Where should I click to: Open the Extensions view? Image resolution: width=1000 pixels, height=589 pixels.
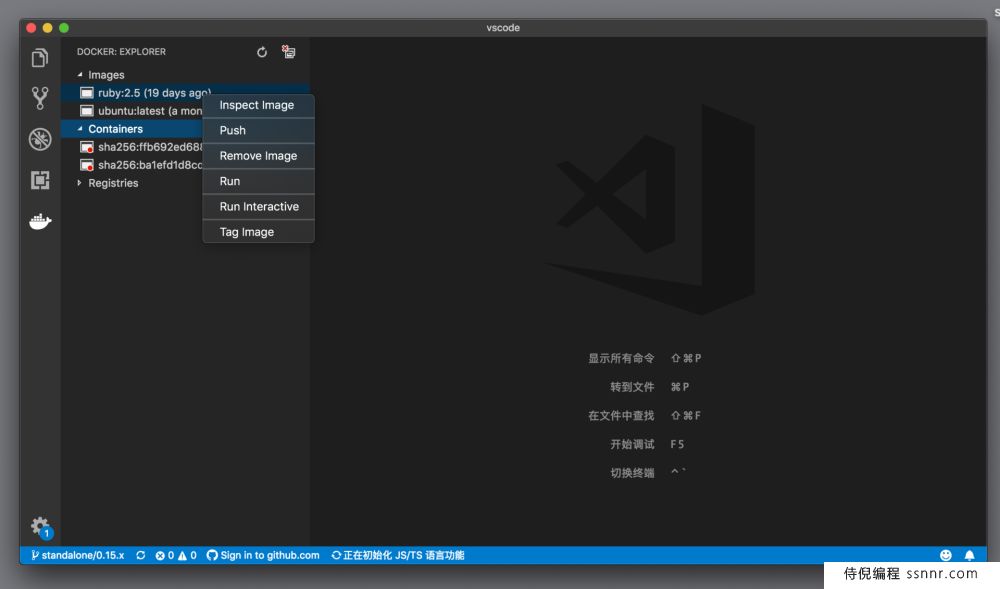click(x=40, y=180)
